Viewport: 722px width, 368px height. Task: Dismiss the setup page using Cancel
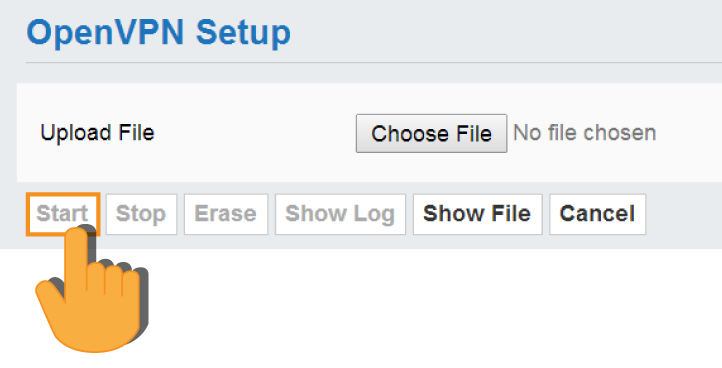click(598, 214)
